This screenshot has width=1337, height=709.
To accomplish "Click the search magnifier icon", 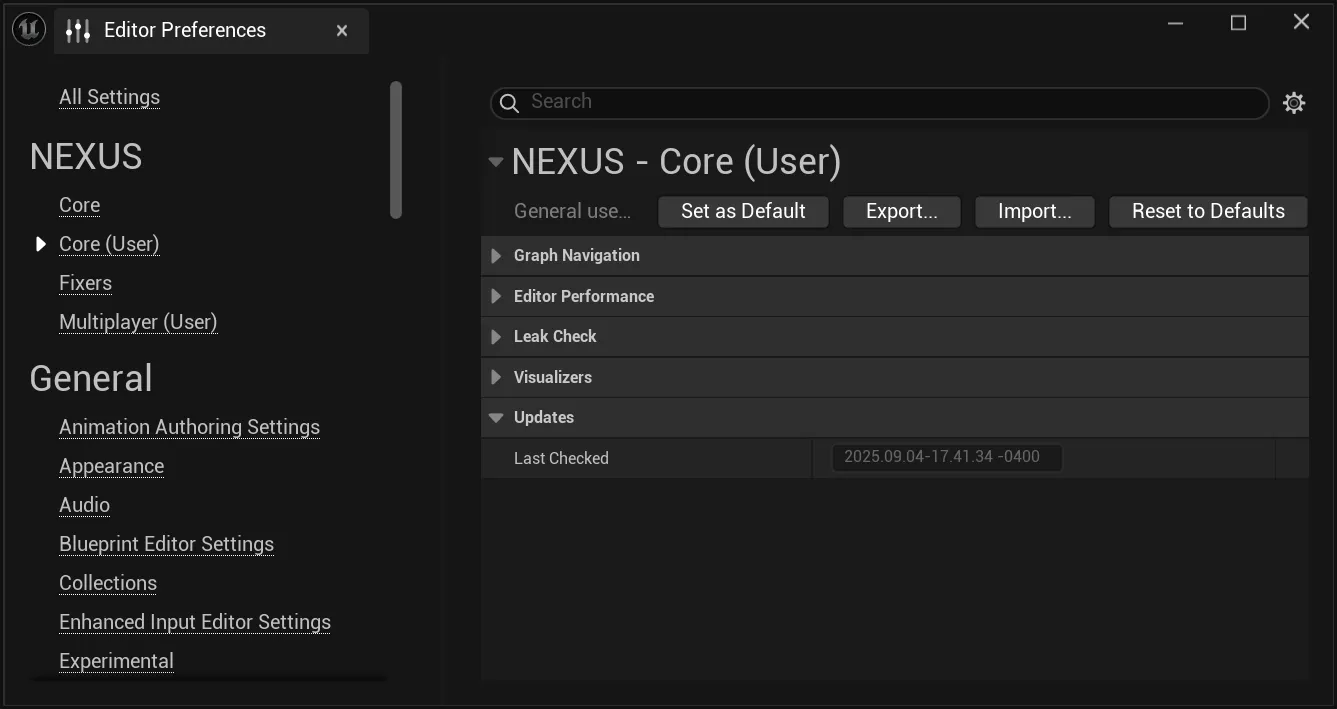I will point(509,103).
